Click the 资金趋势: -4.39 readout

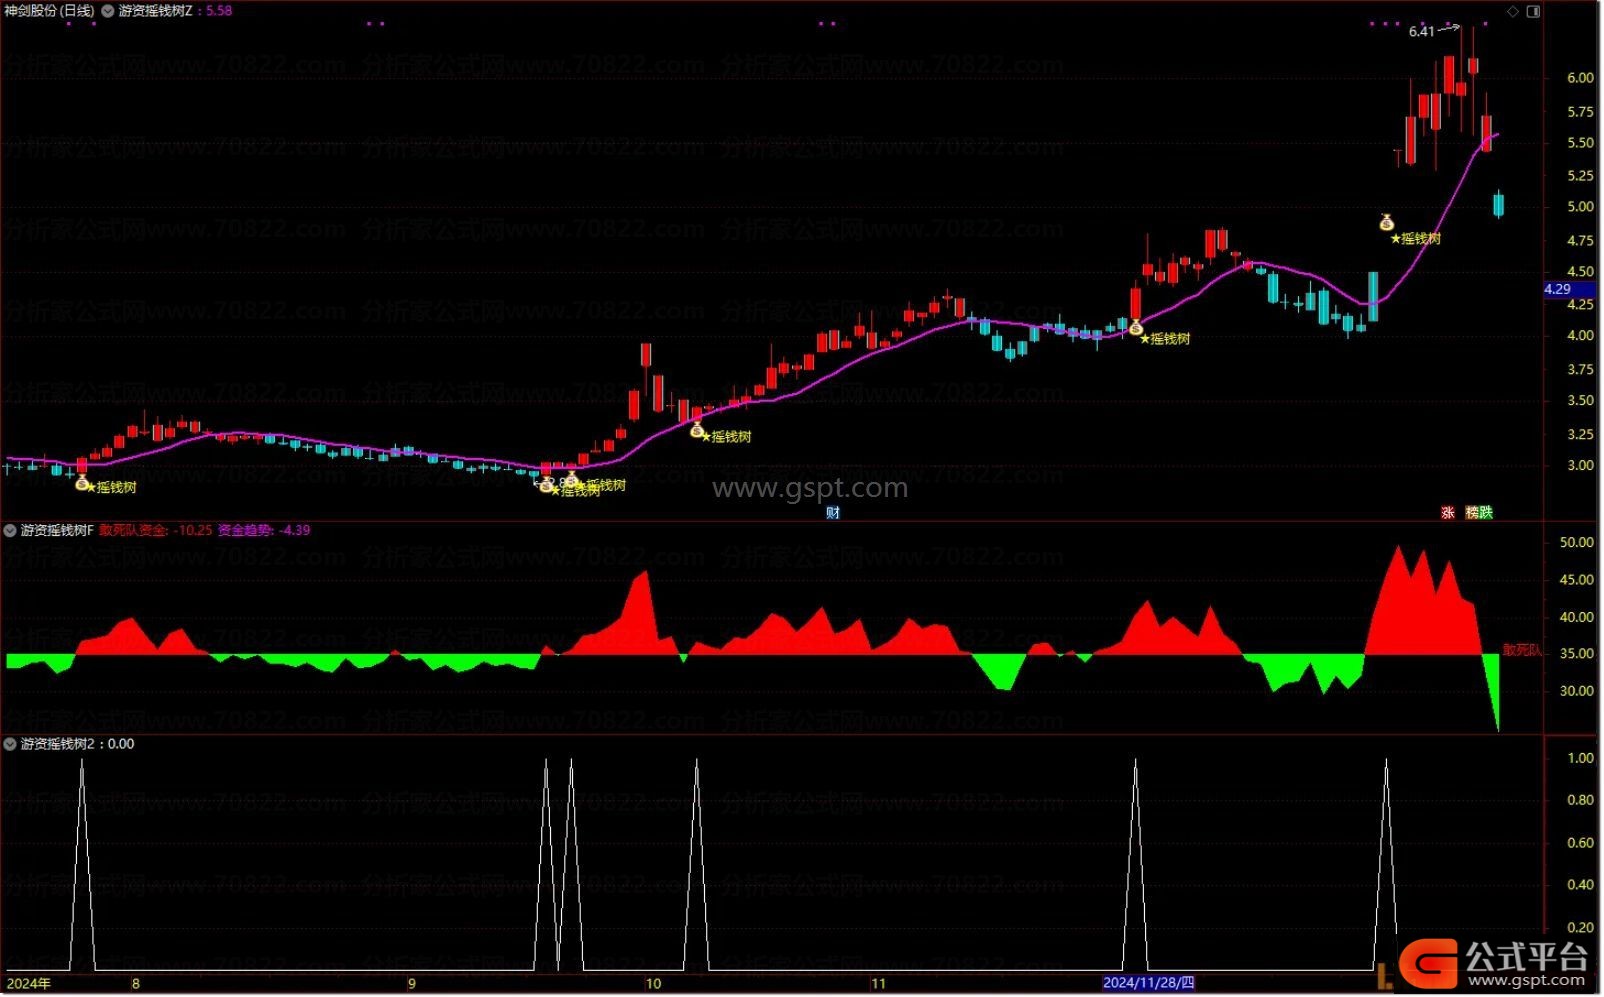point(264,530)
